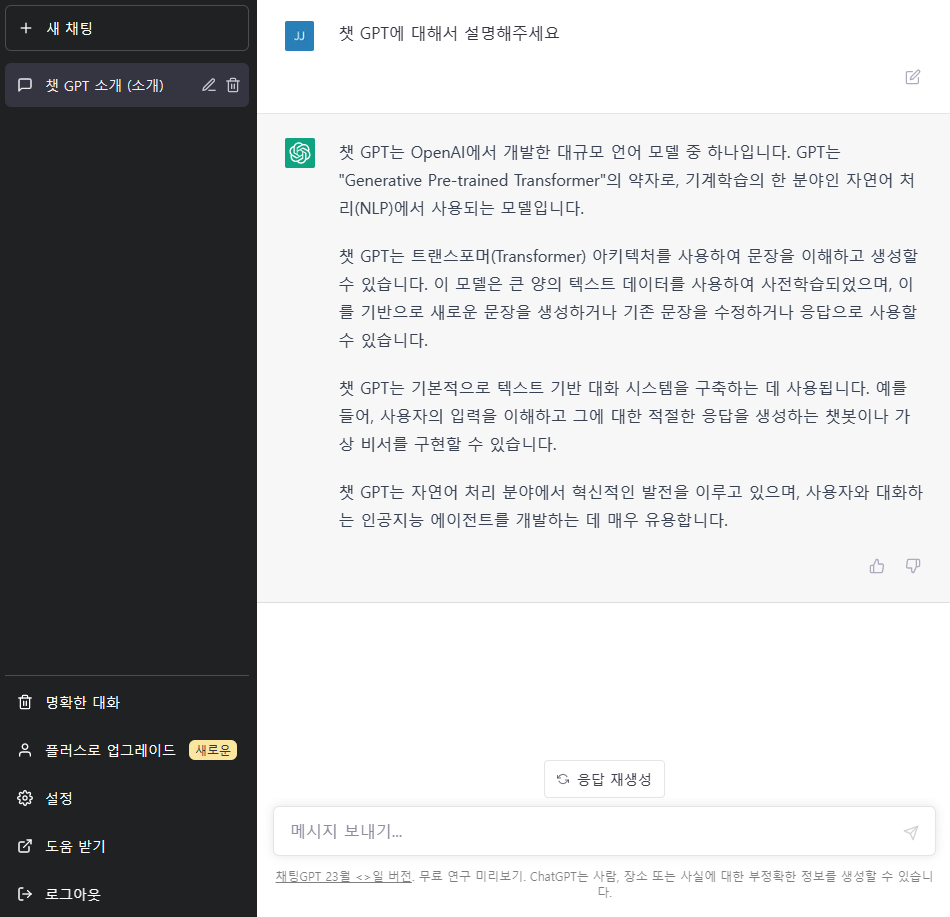The height and width of the screenshot is (917, 950).
Task: Regenerate response with 응답 재생성 button
Action: tap(604, 779)
